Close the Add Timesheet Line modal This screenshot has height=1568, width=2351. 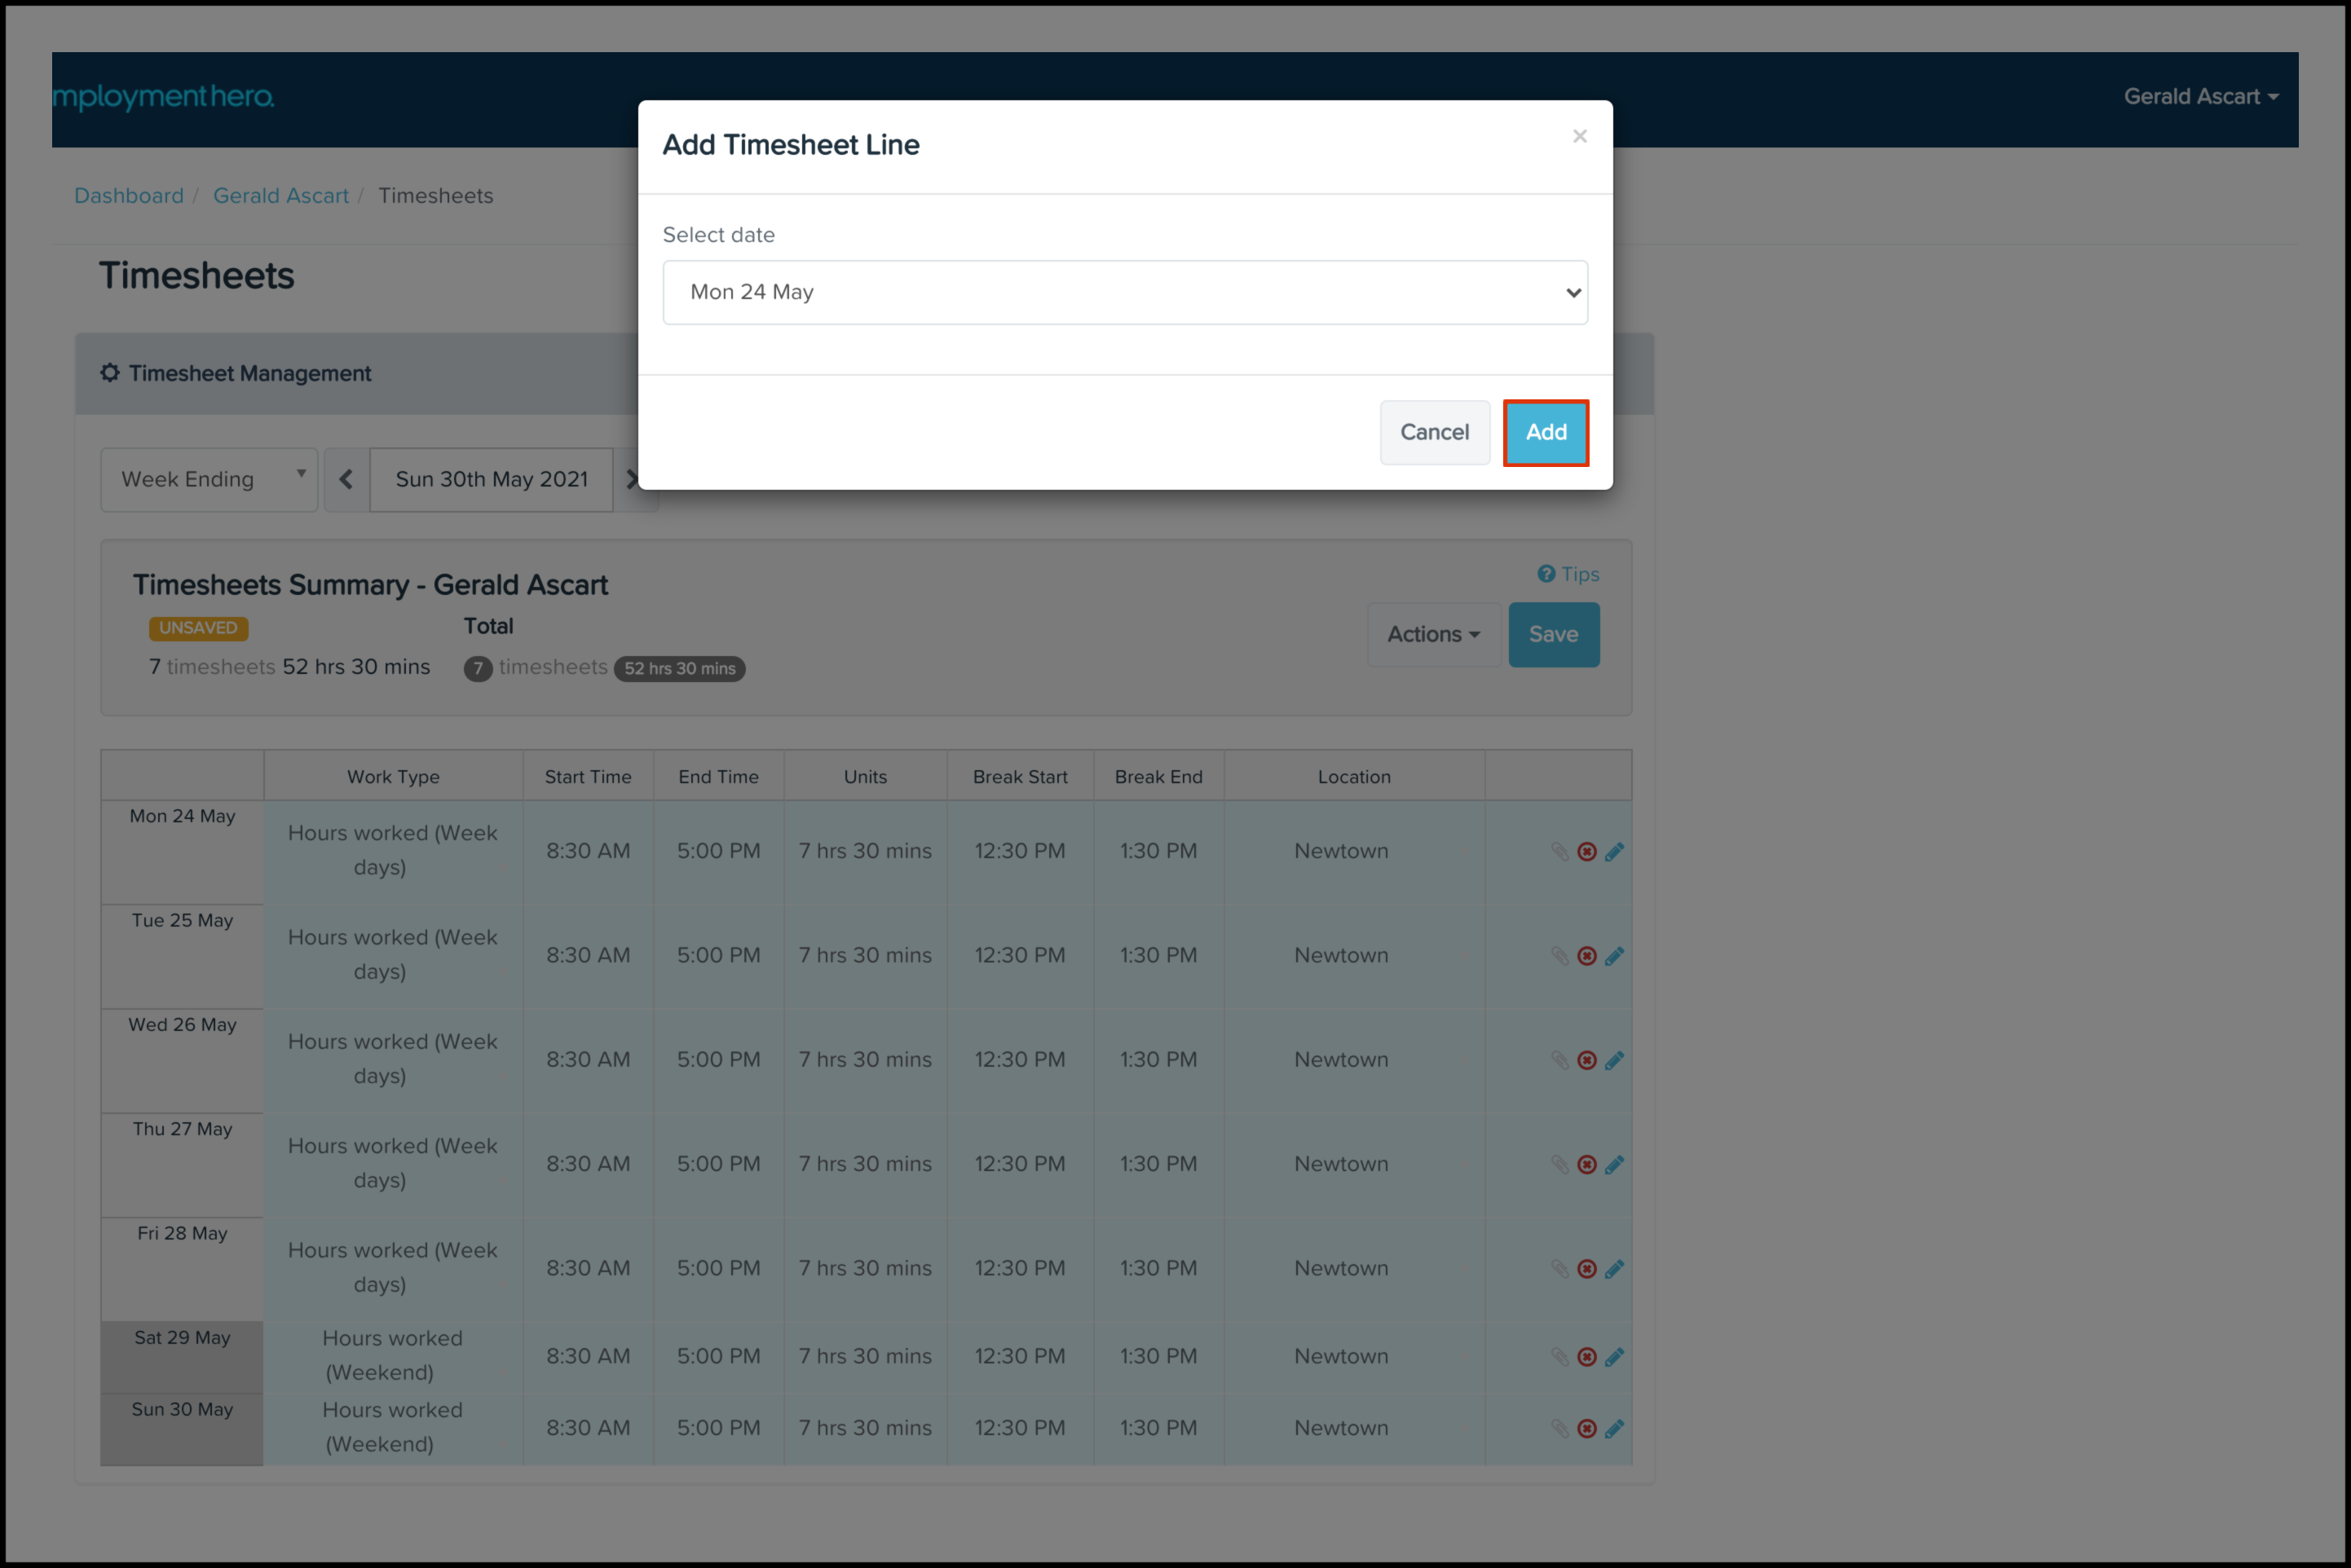[1579, 136]
